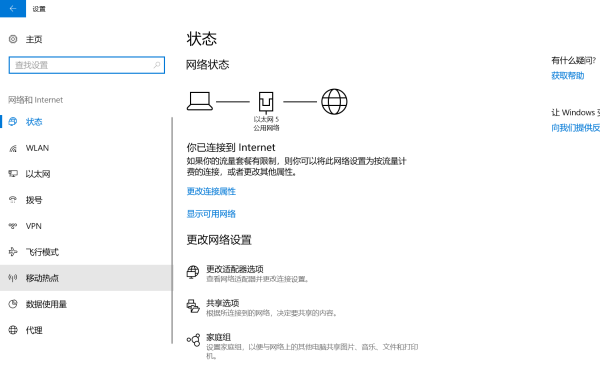Select the 状态 globe icon in sidebar
600x369 pixels.
(13, 122)
